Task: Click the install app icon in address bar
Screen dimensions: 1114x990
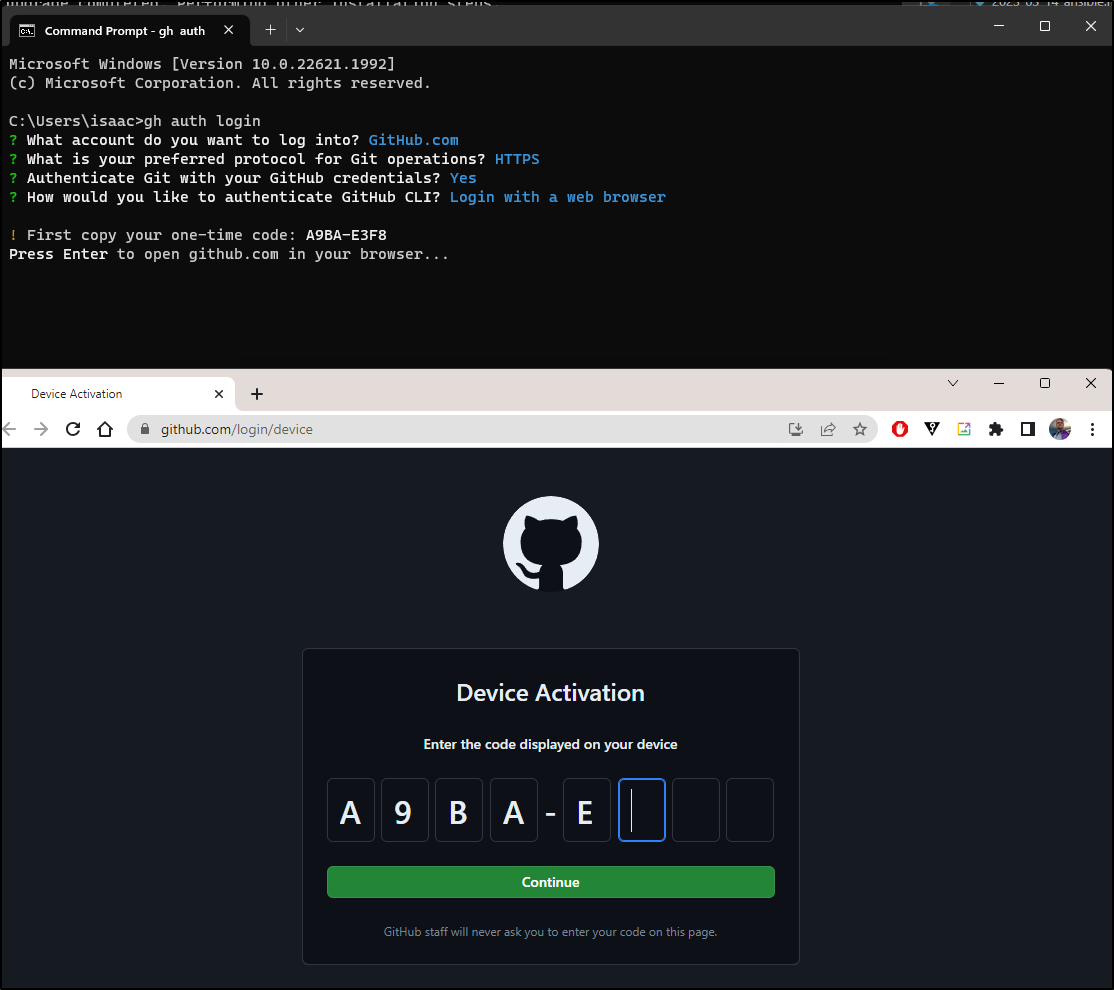Action: point(796,429)
